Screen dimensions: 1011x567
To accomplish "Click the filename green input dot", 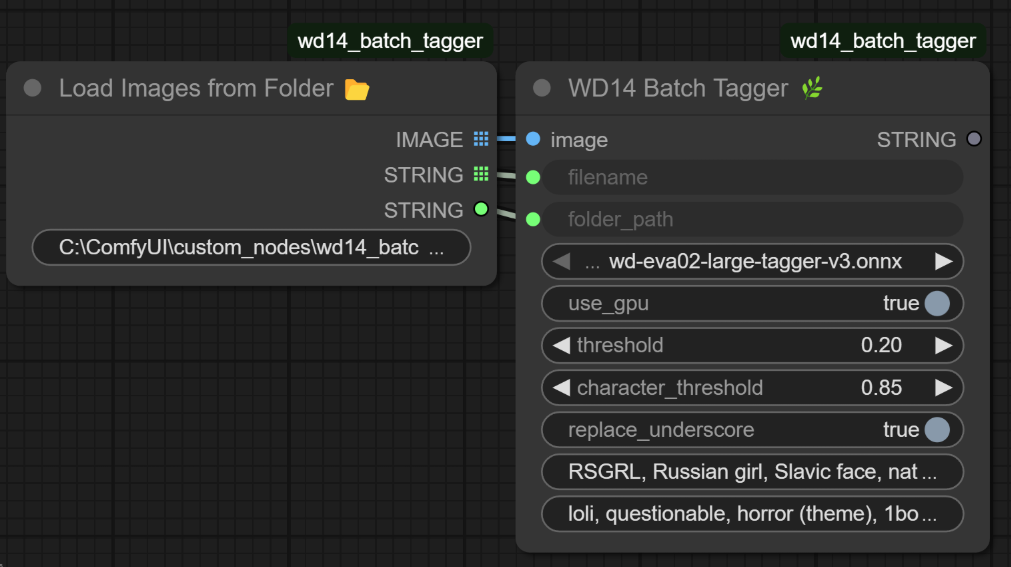I will click(533, 177).
